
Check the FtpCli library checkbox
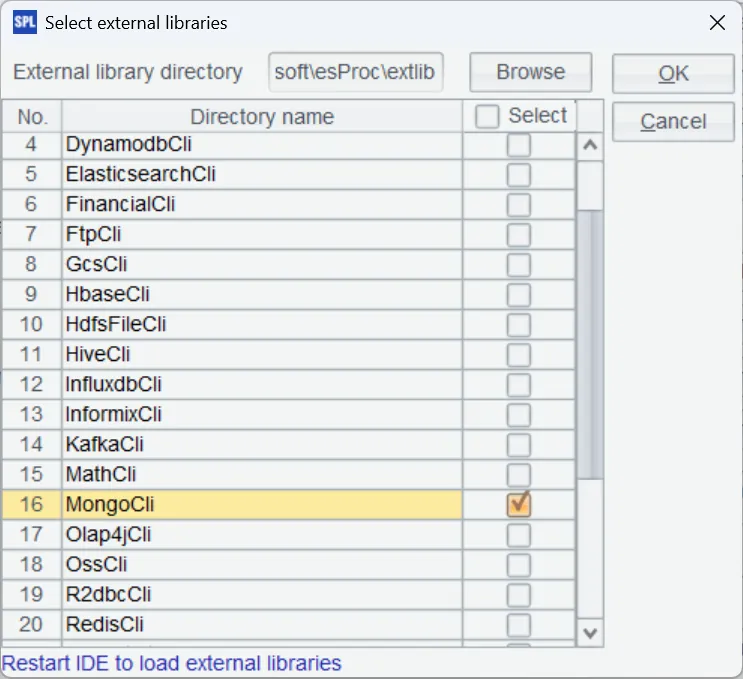click(x=518, y=235)
